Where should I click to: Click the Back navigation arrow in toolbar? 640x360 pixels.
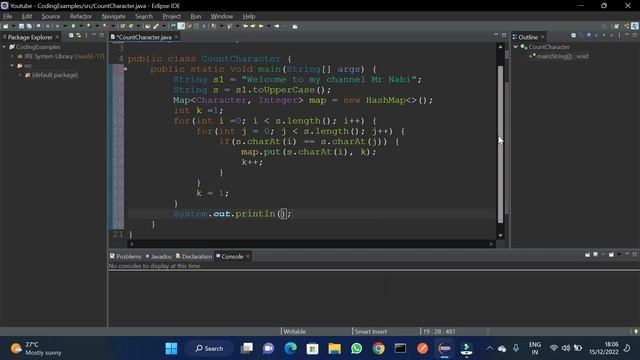coord(261,26)
